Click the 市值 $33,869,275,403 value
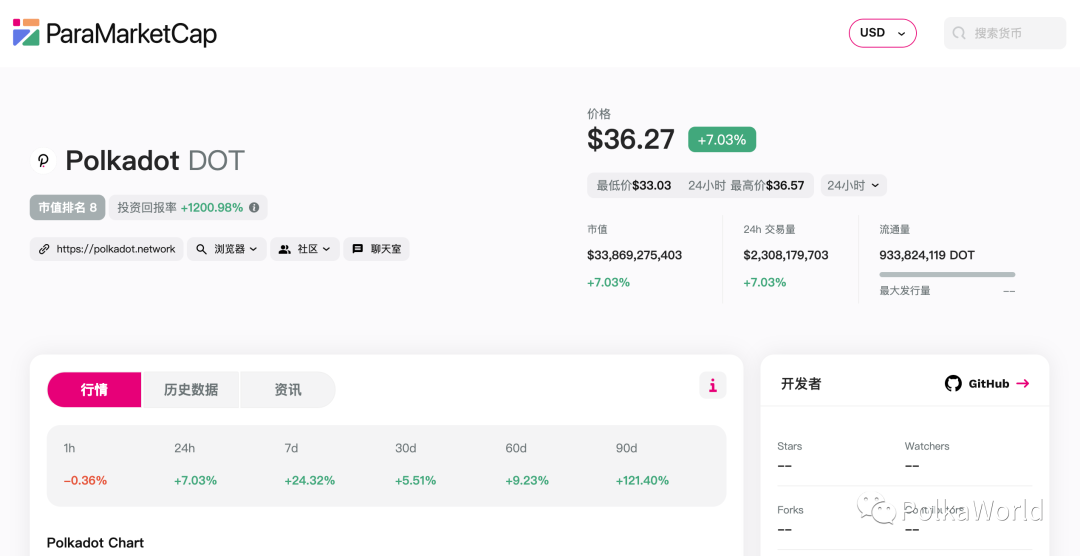Image resolution: width=1080 pixels, height=556 pixels. [x=634, y=255]
